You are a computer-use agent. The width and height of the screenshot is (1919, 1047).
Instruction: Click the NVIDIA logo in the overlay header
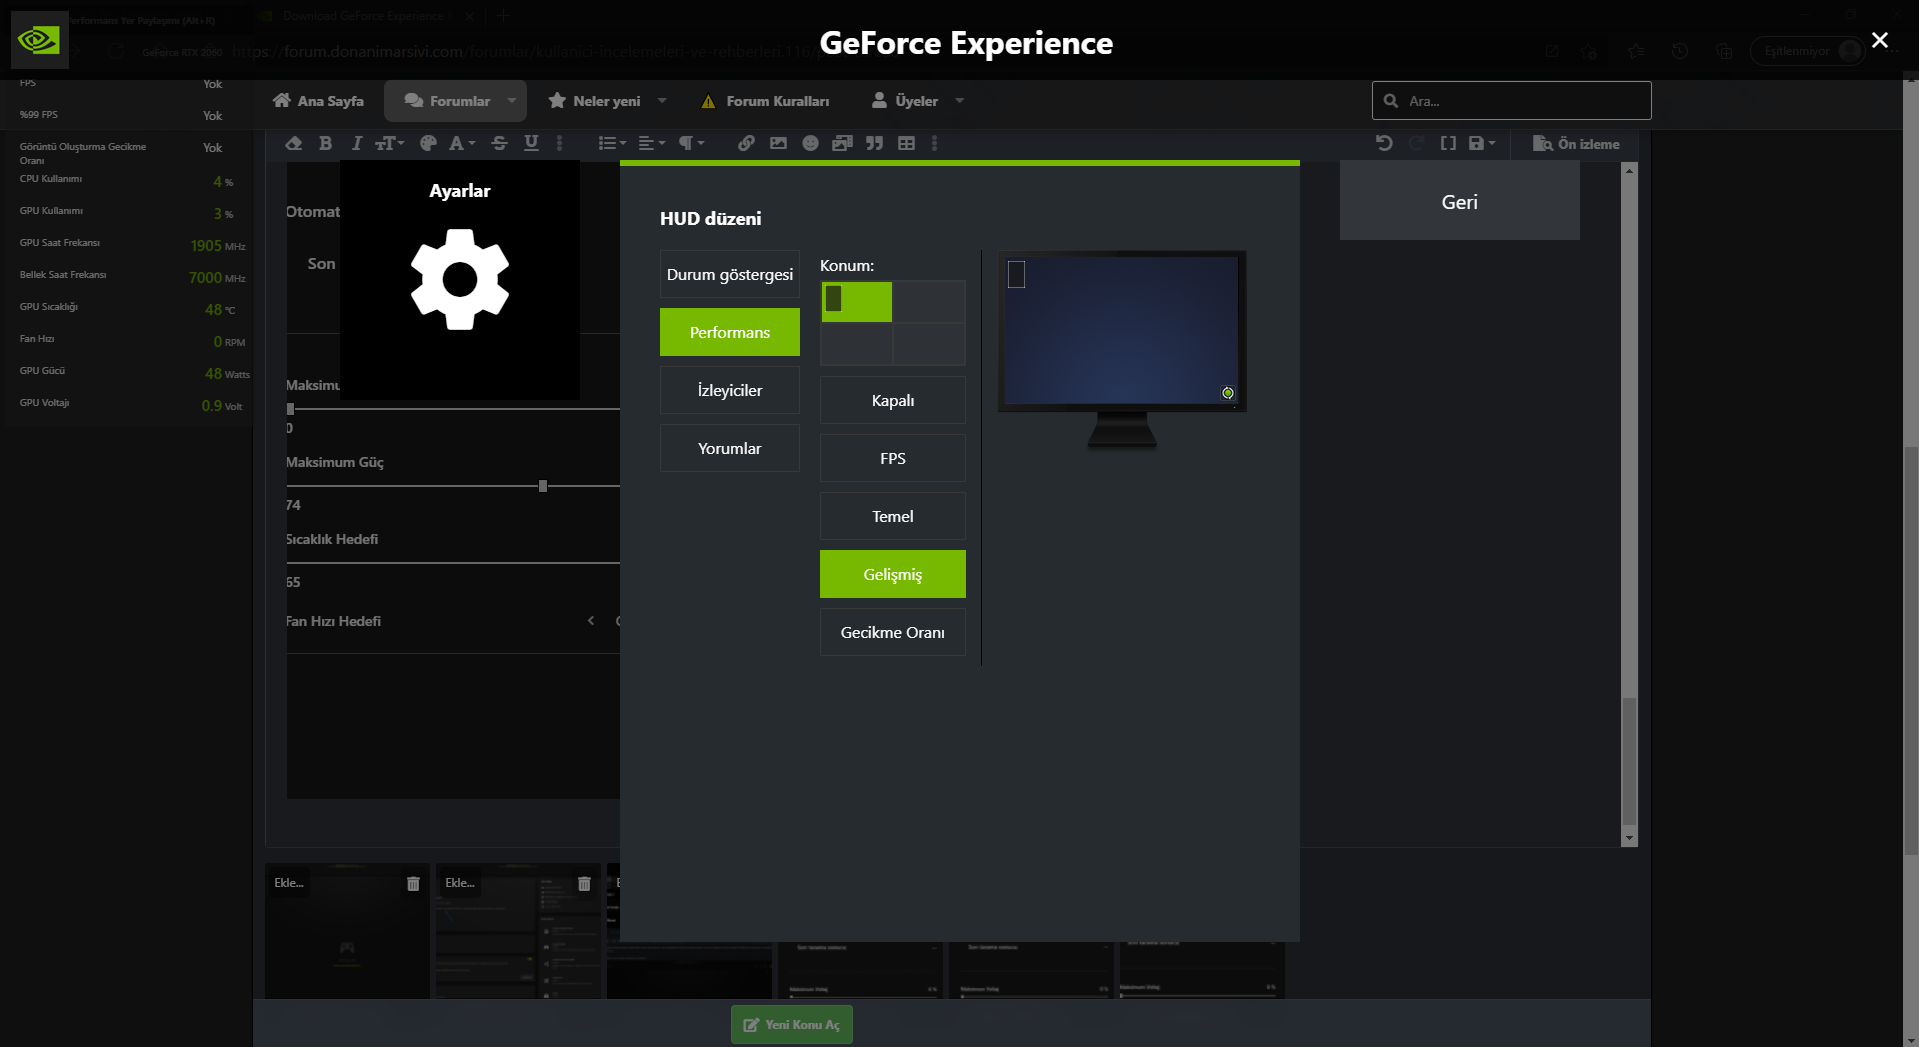point(40,40)
